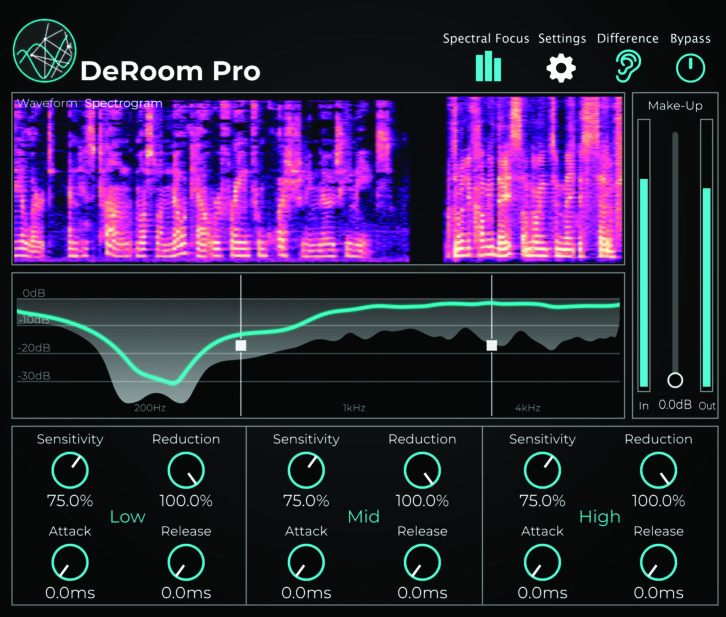Click Low band Reduction knob
726x617 pixels.
click(x=186, y=470)
